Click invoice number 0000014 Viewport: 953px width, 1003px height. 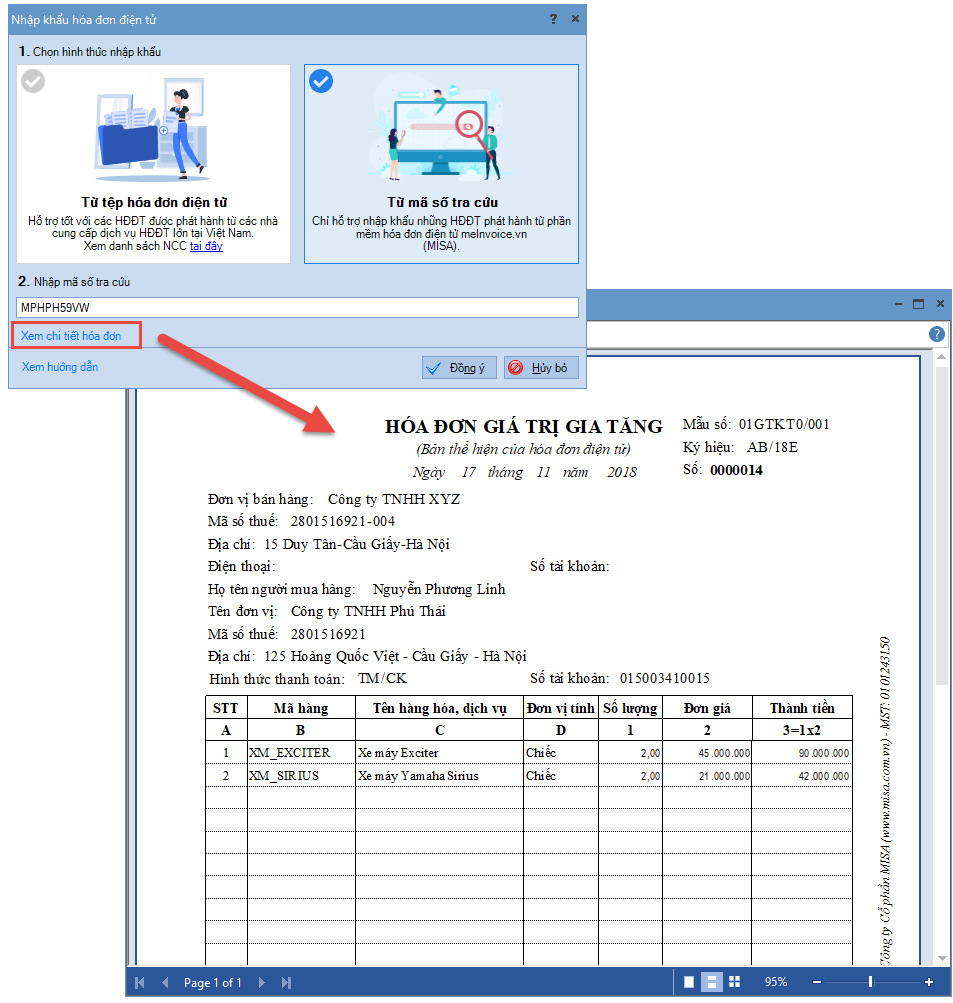[x=736, y=471]
